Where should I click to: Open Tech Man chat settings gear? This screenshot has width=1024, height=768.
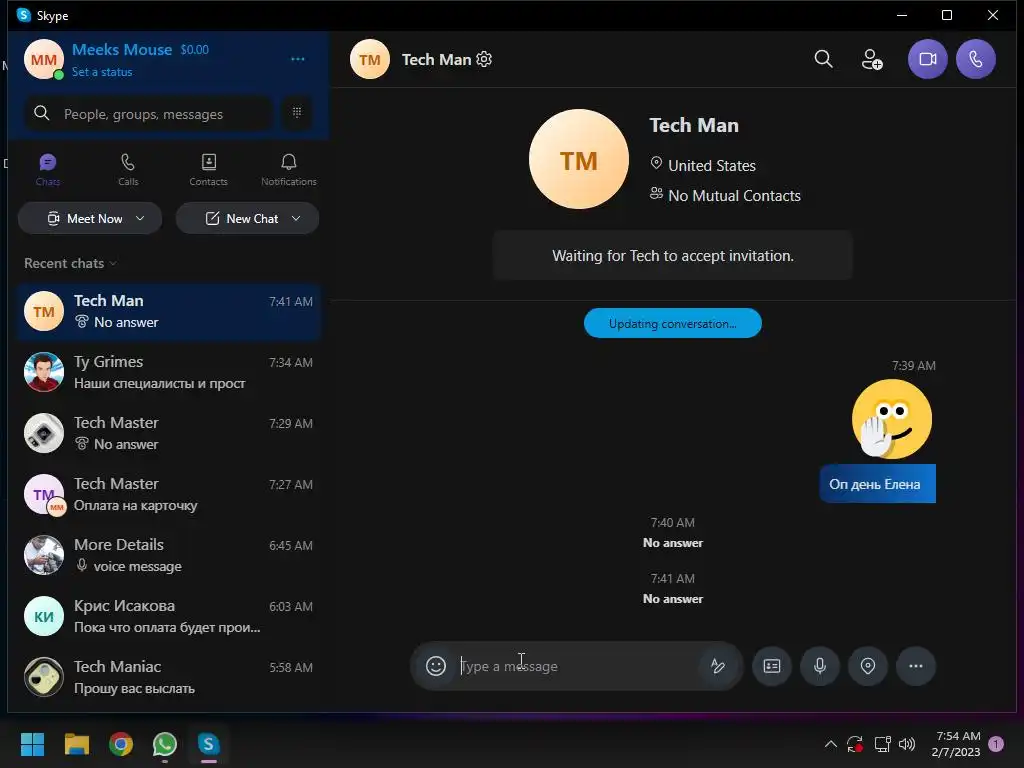coord(484,59)
